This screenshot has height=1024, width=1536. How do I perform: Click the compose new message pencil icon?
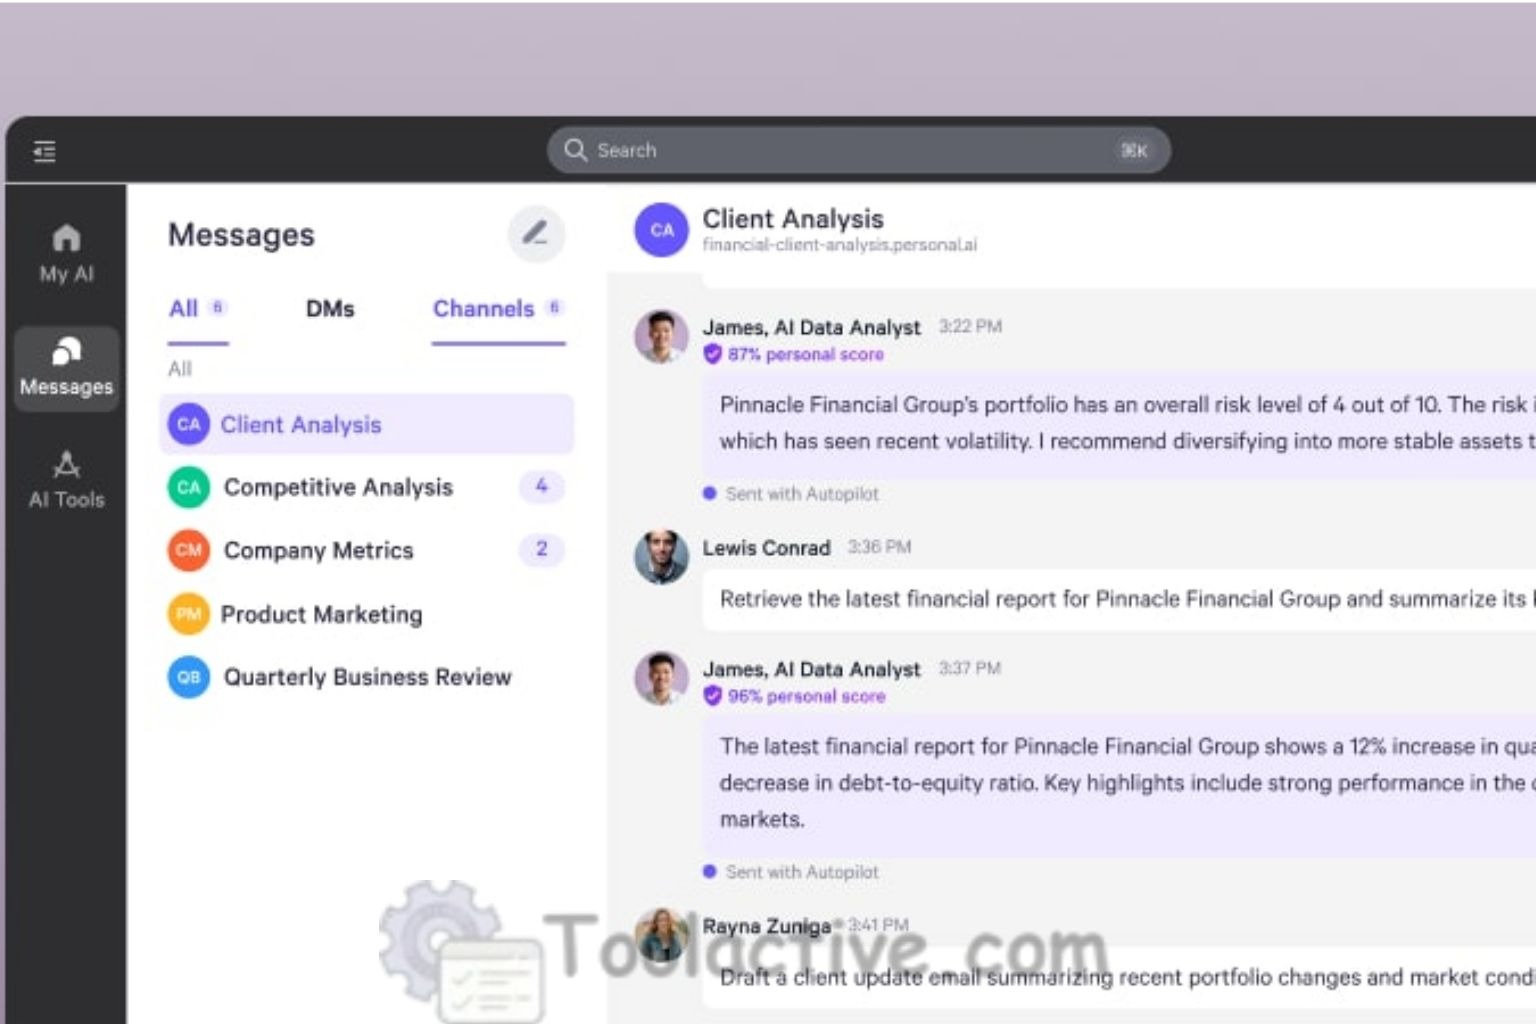click(x=537, y=234)
